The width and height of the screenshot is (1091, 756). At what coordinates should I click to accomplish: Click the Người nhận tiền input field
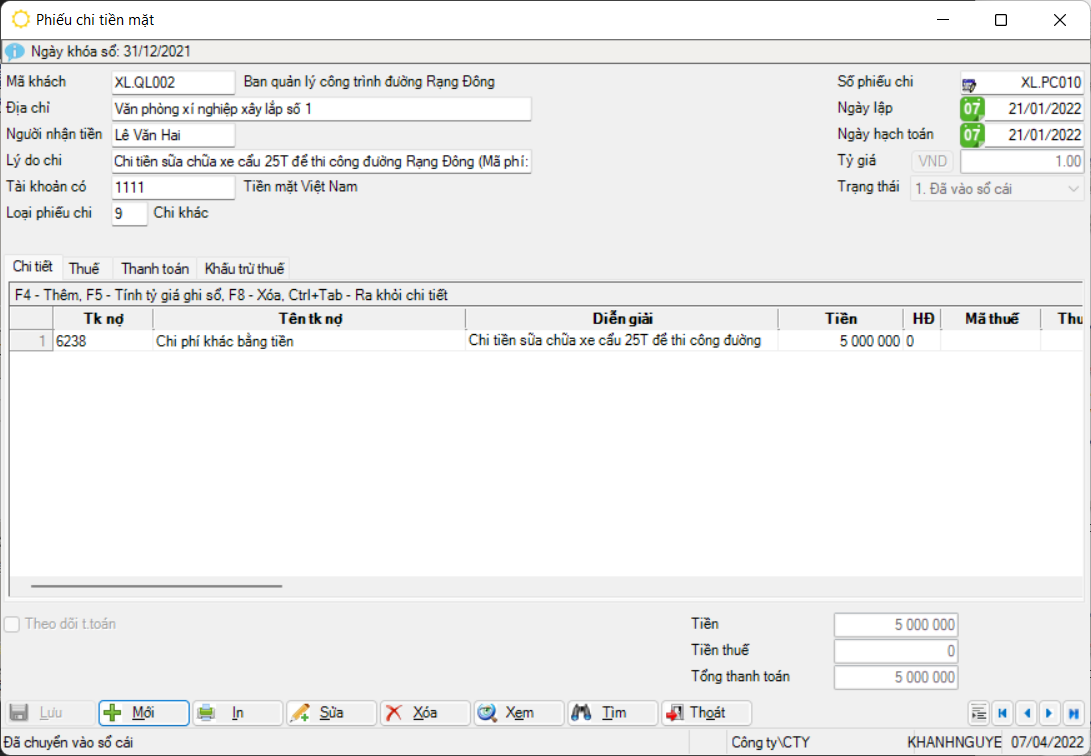coord(173,135)
